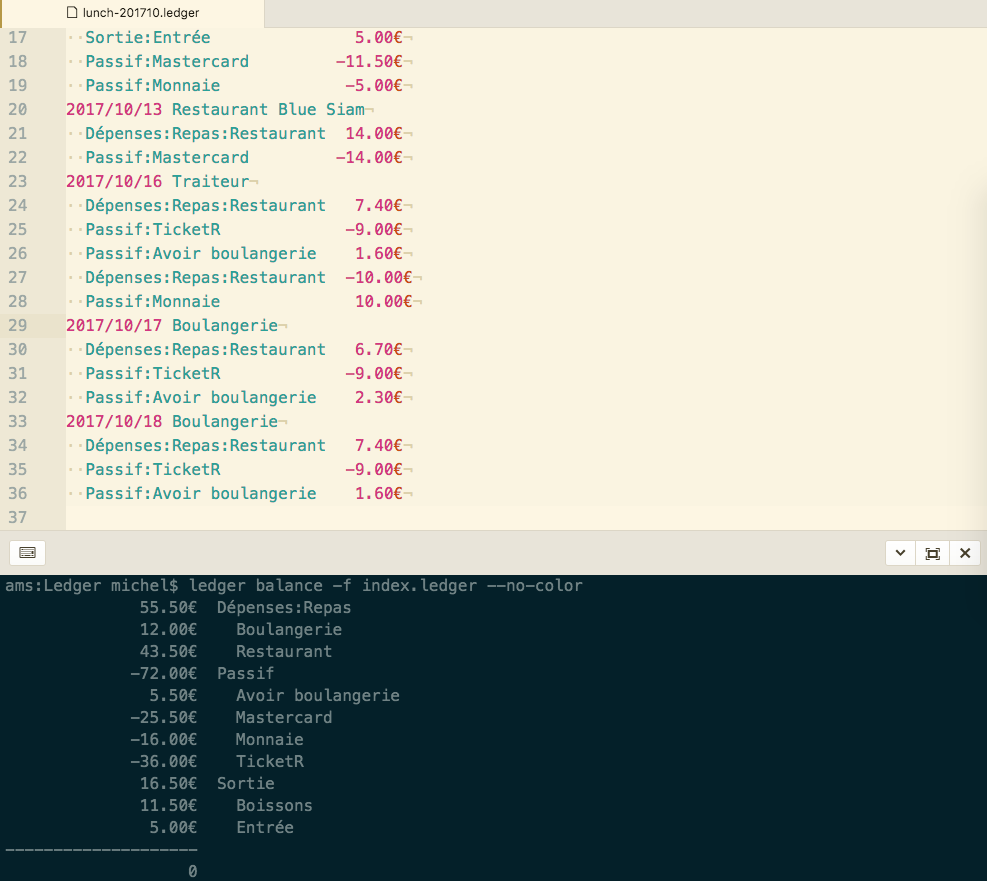Screen dimensions: 987x881
Task: Click the '12.00€' Boulangerie balance in terminal
Action: [x=168, y=630]
